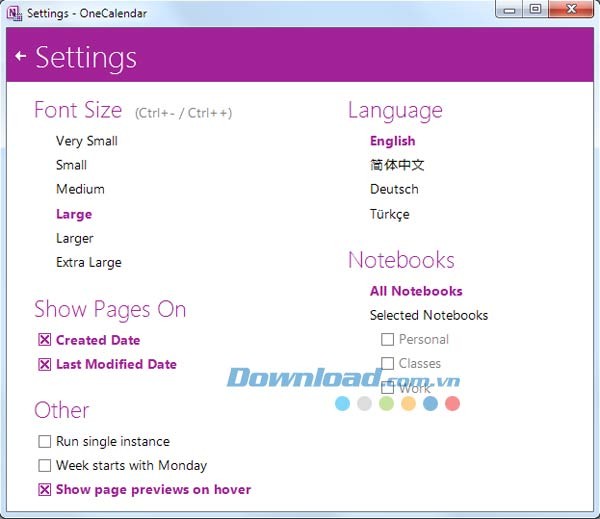This screenshot has width=600, height=519.
Task: Choose the Selected Notebooks option
Action: click(429, 315)
